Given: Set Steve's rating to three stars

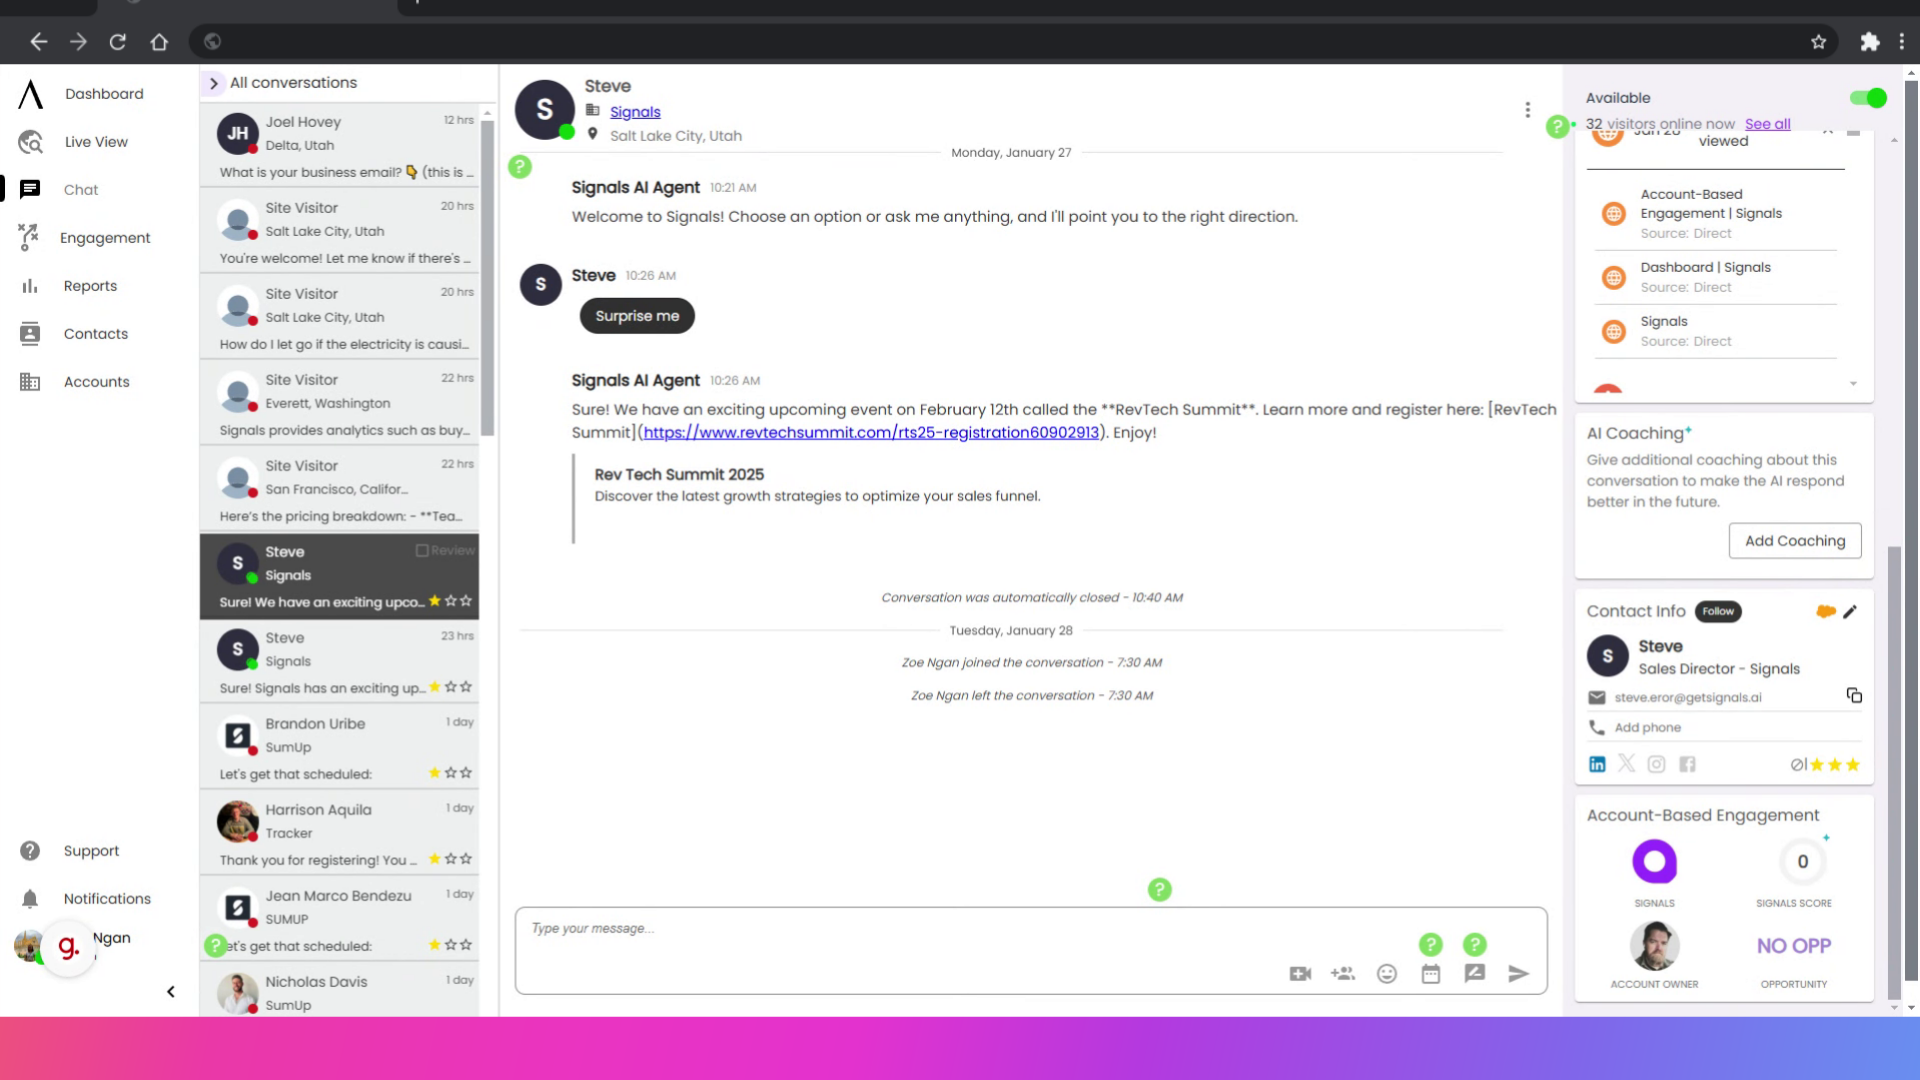Looking at the screenshot, I should pos(1852,764).
